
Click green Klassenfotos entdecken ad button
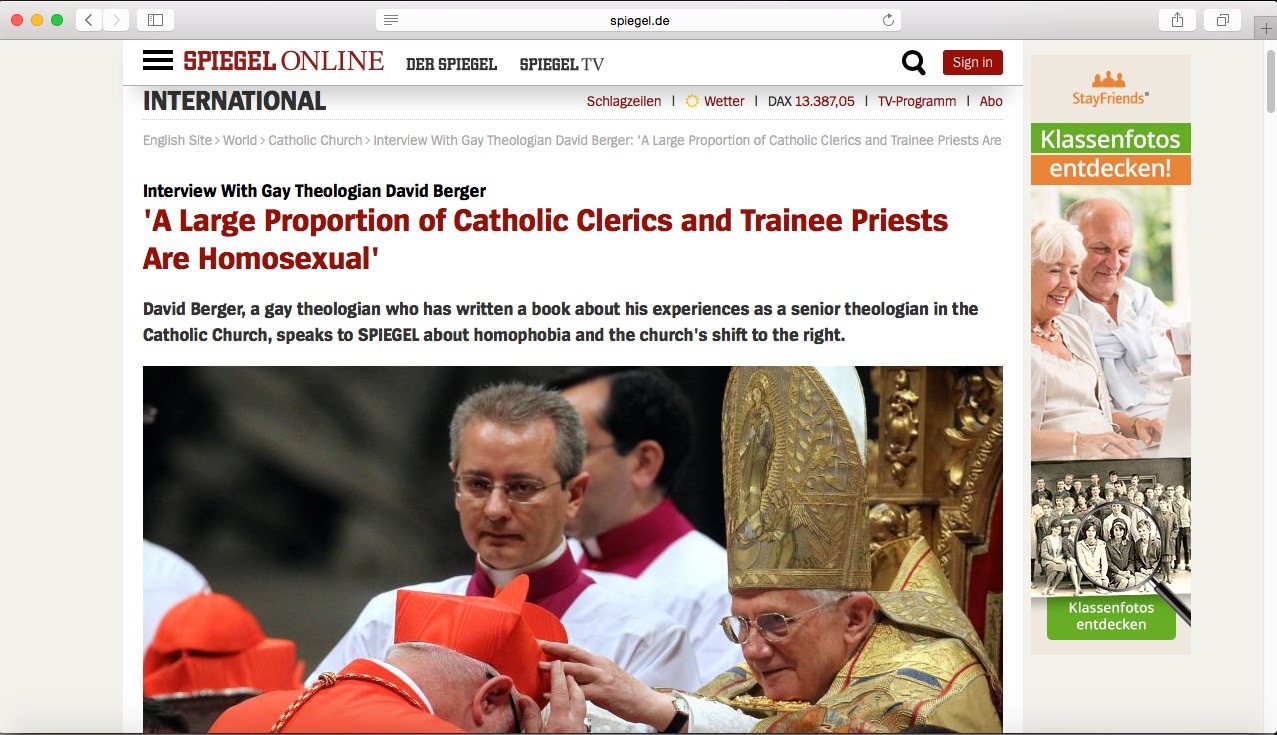point(1111,616)
